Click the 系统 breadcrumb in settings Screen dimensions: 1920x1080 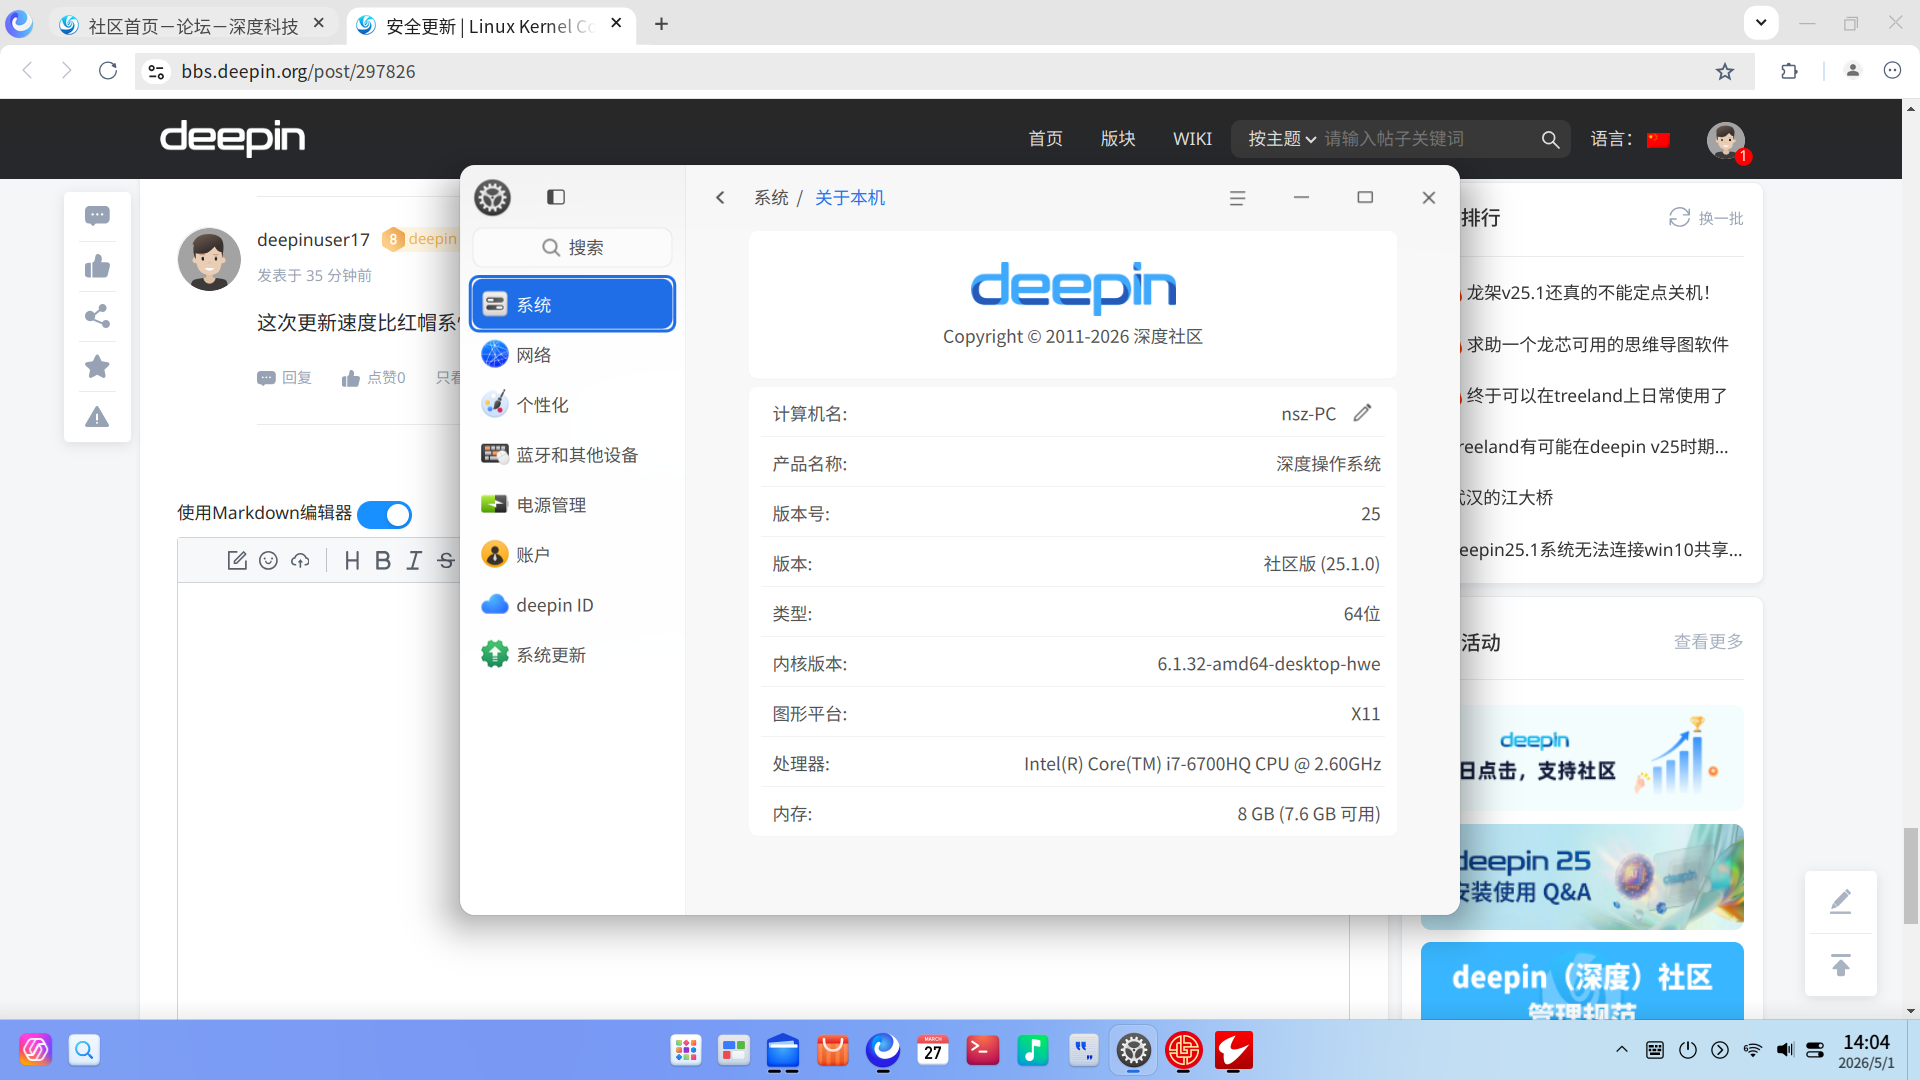pos(771,198)
